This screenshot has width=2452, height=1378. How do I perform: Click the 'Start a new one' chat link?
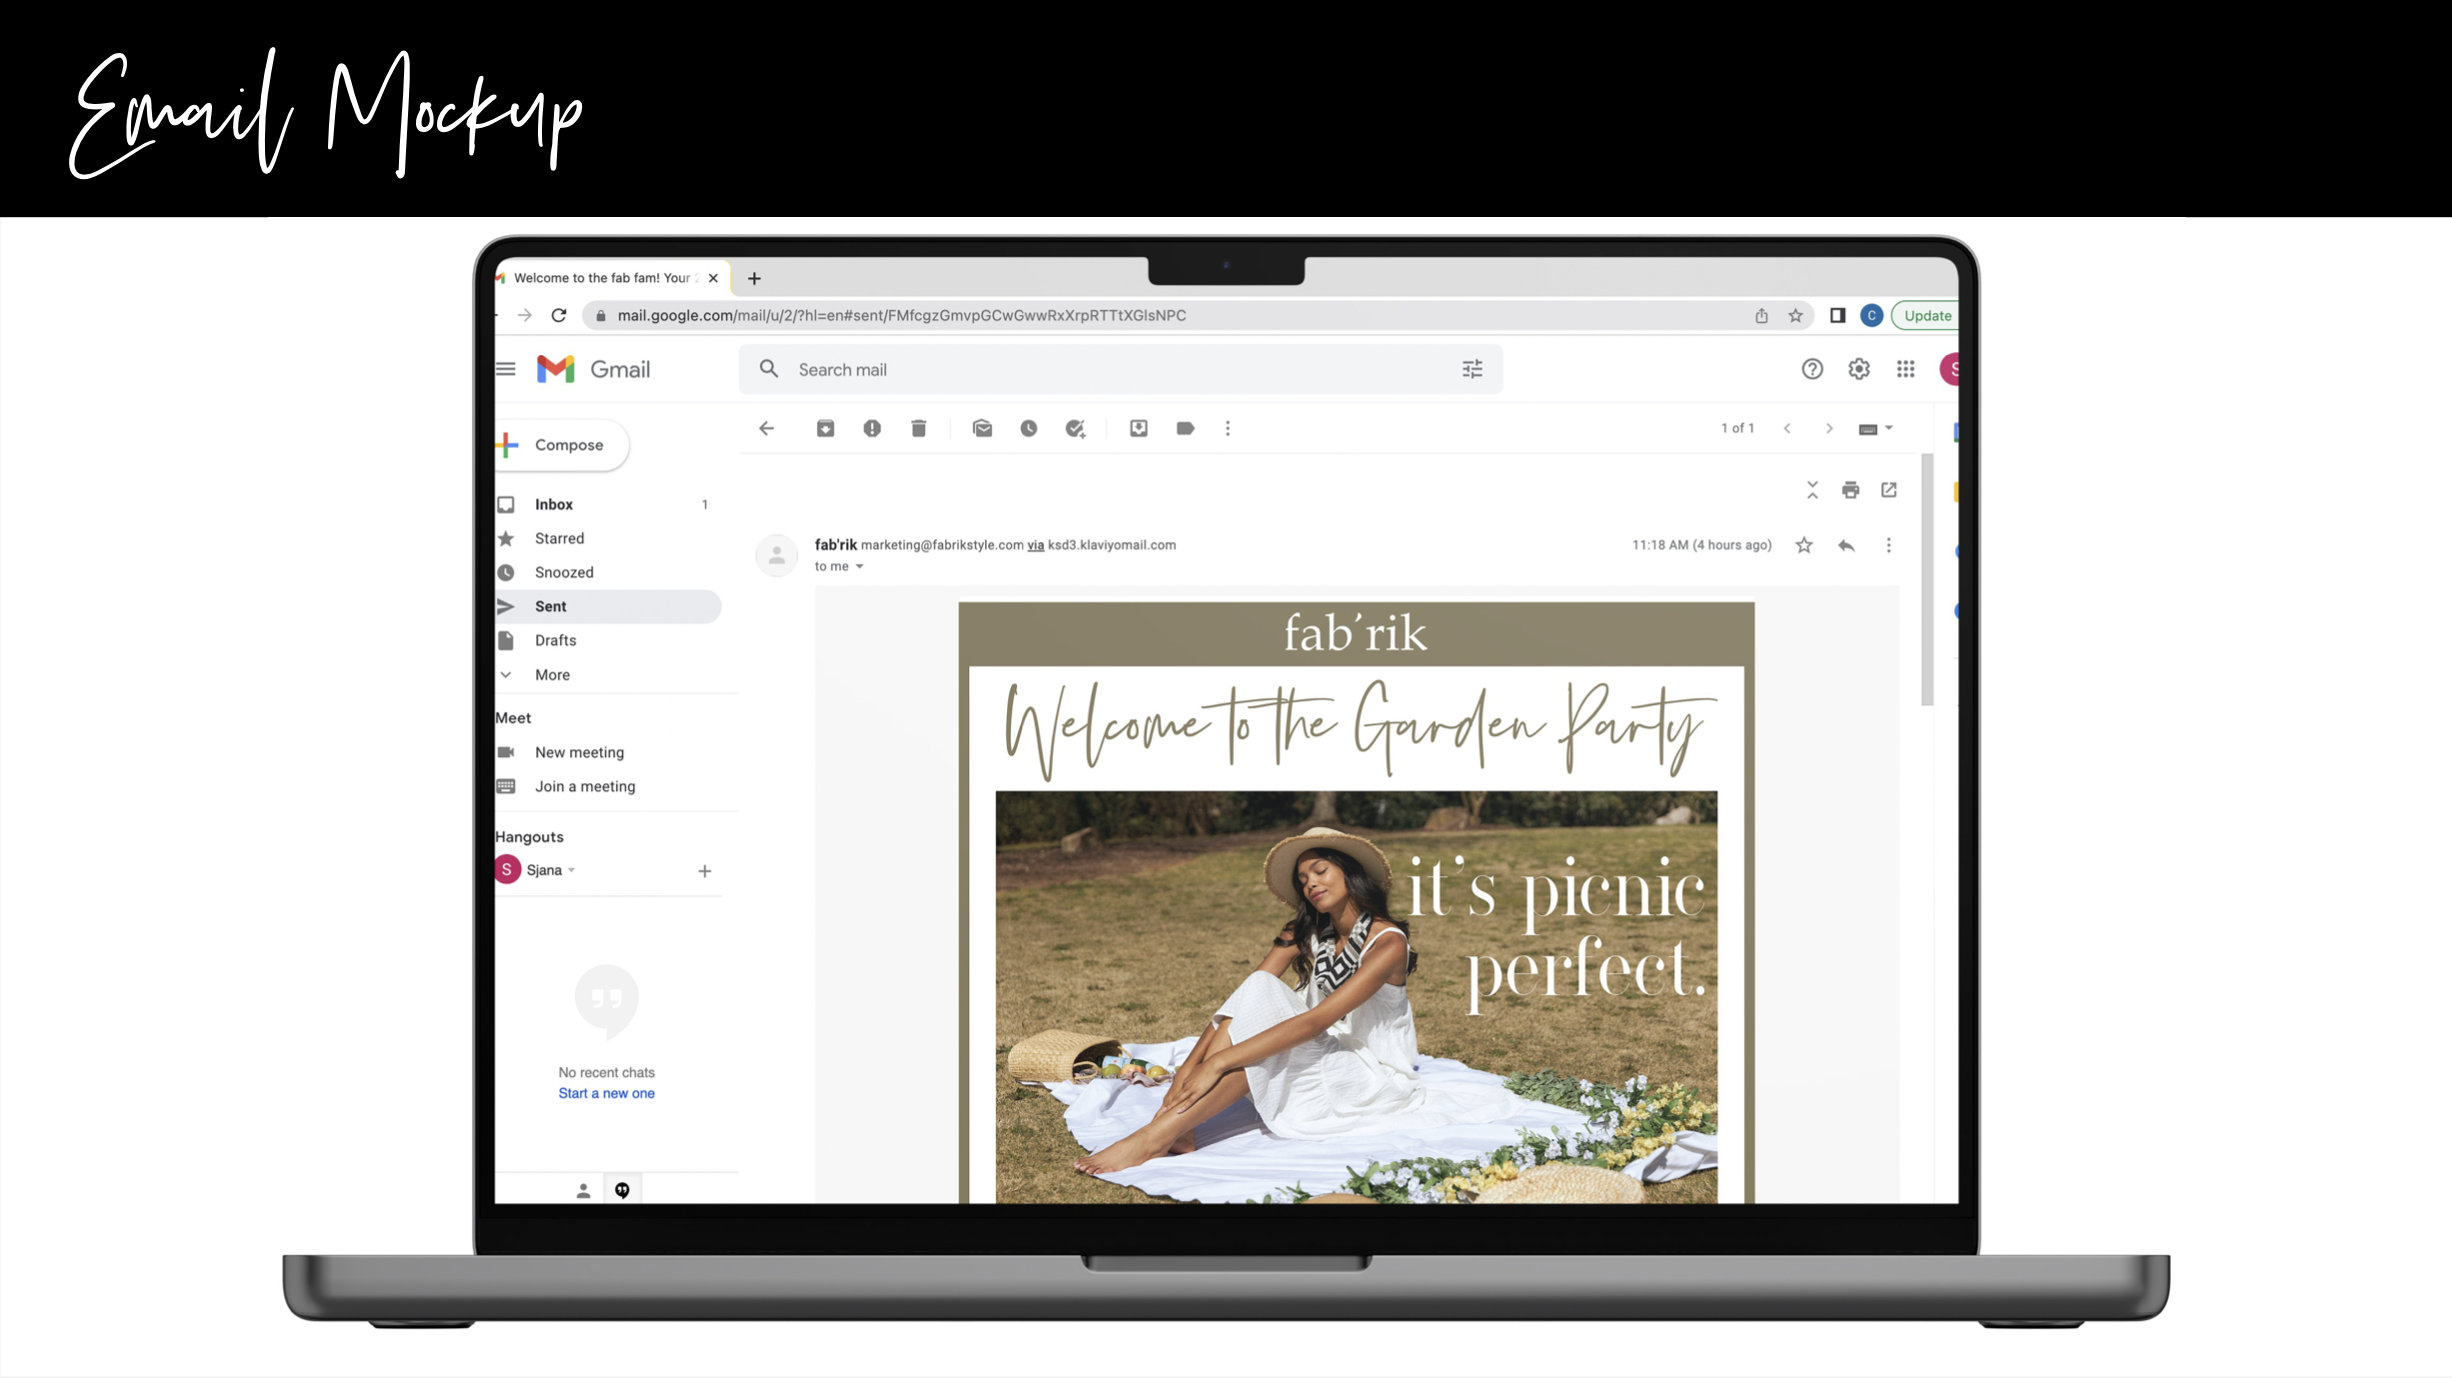[x=606, y=1093]
